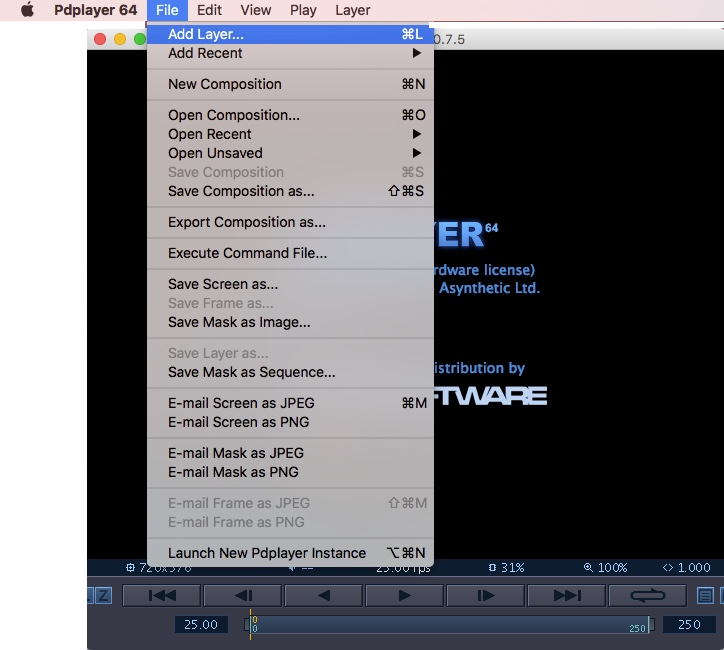The image size is (724, 650).
Task: Select E-mail Mask as PNG
Action: [290, 472]
